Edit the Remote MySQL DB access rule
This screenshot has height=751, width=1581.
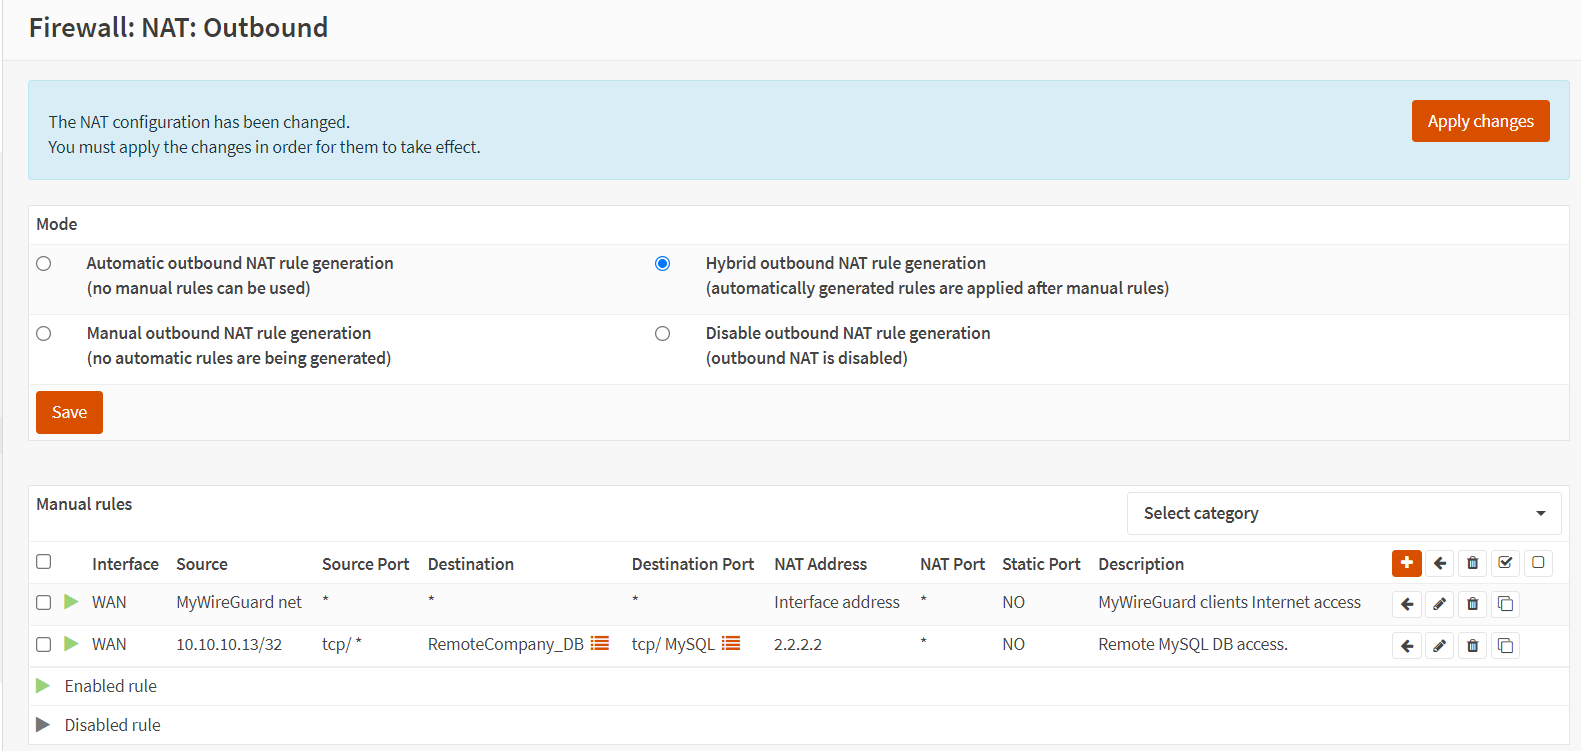pos(1439,646)
